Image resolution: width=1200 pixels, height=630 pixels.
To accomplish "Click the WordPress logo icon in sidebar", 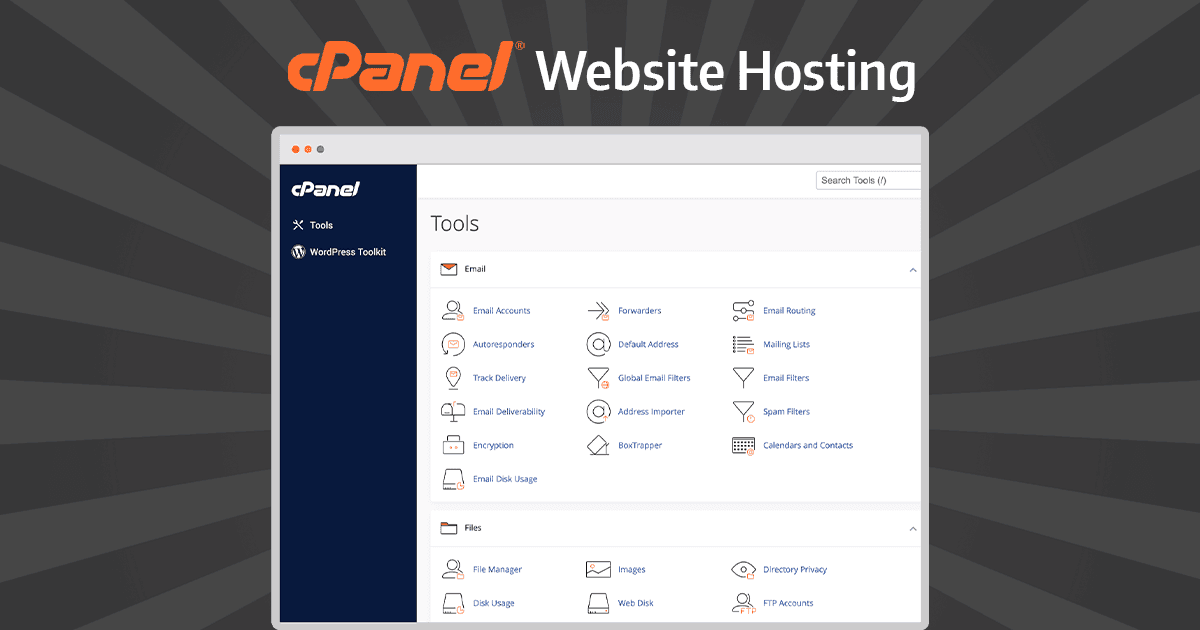I will pyautogui.click(x=298, y=252).
